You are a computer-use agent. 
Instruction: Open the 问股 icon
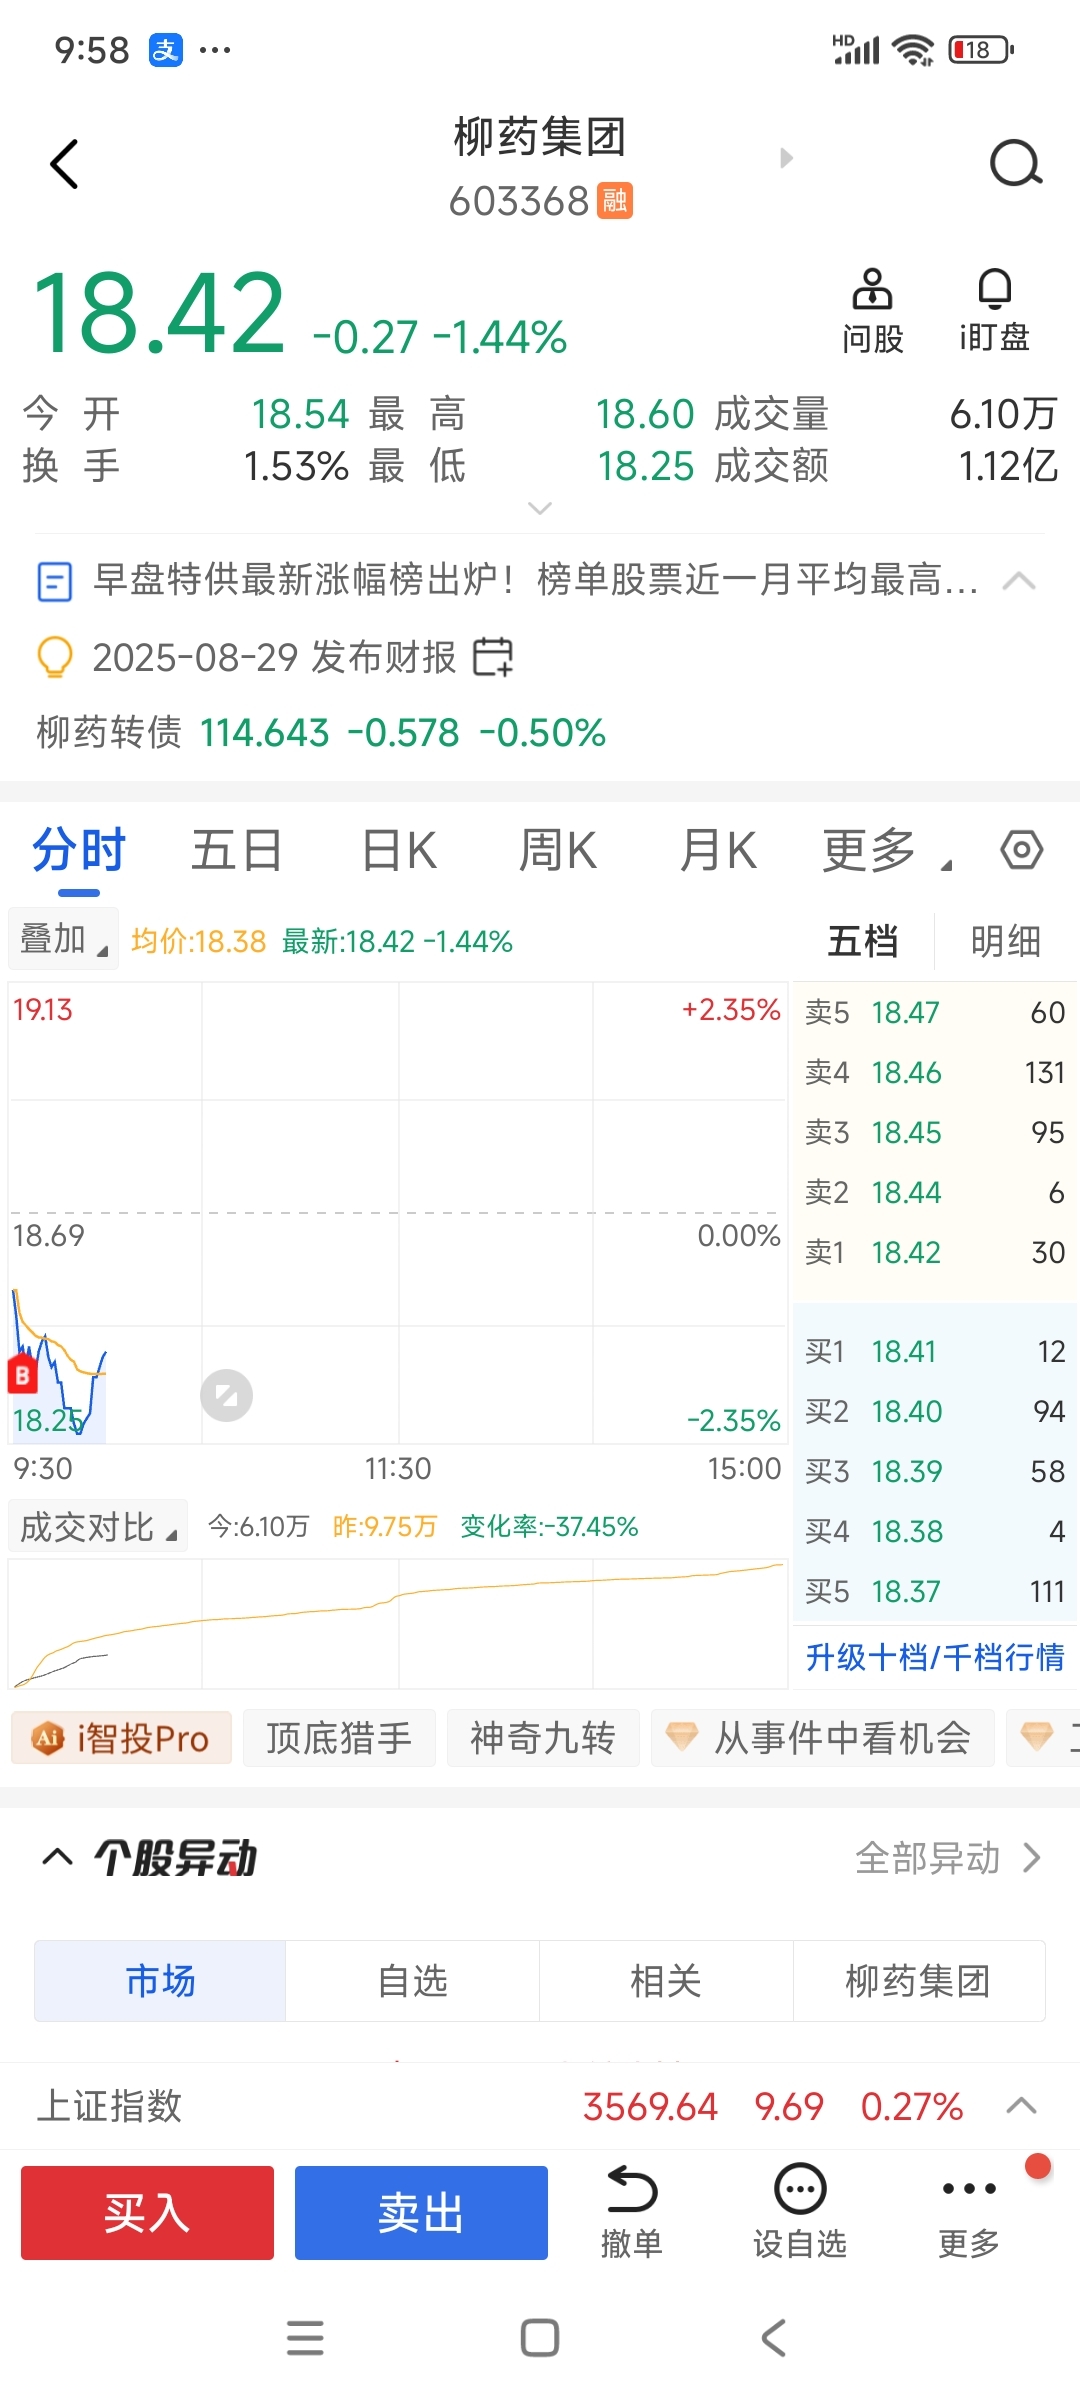[x=872, y=311]
